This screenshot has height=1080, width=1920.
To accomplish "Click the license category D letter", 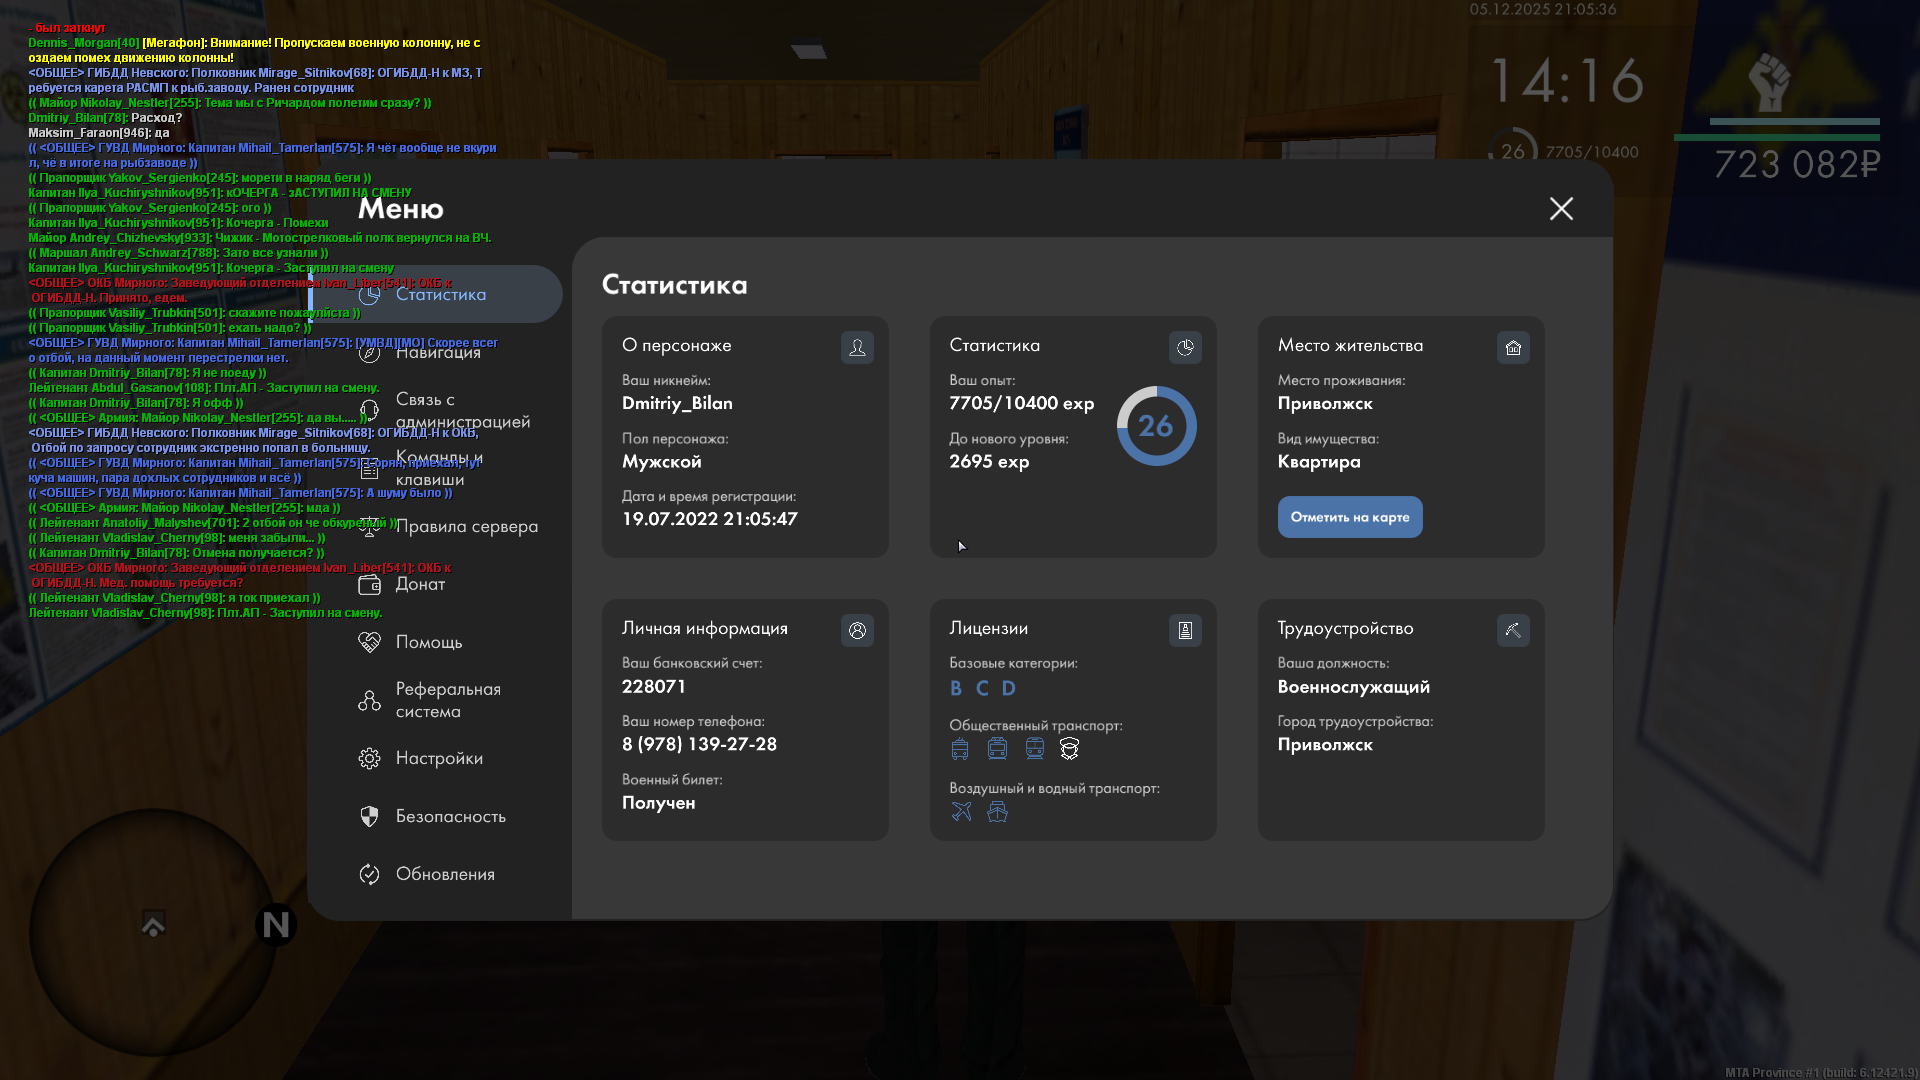I will pyautogui.click(x=1008, y=688).
